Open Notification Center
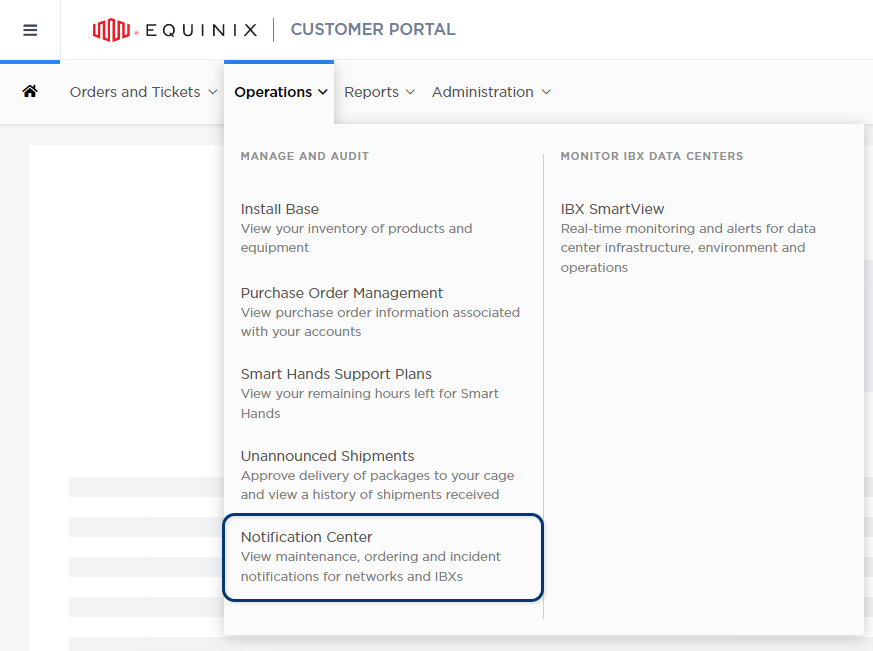Image resolution: width=873 pixels, height=651 pixels. (306, 537)
